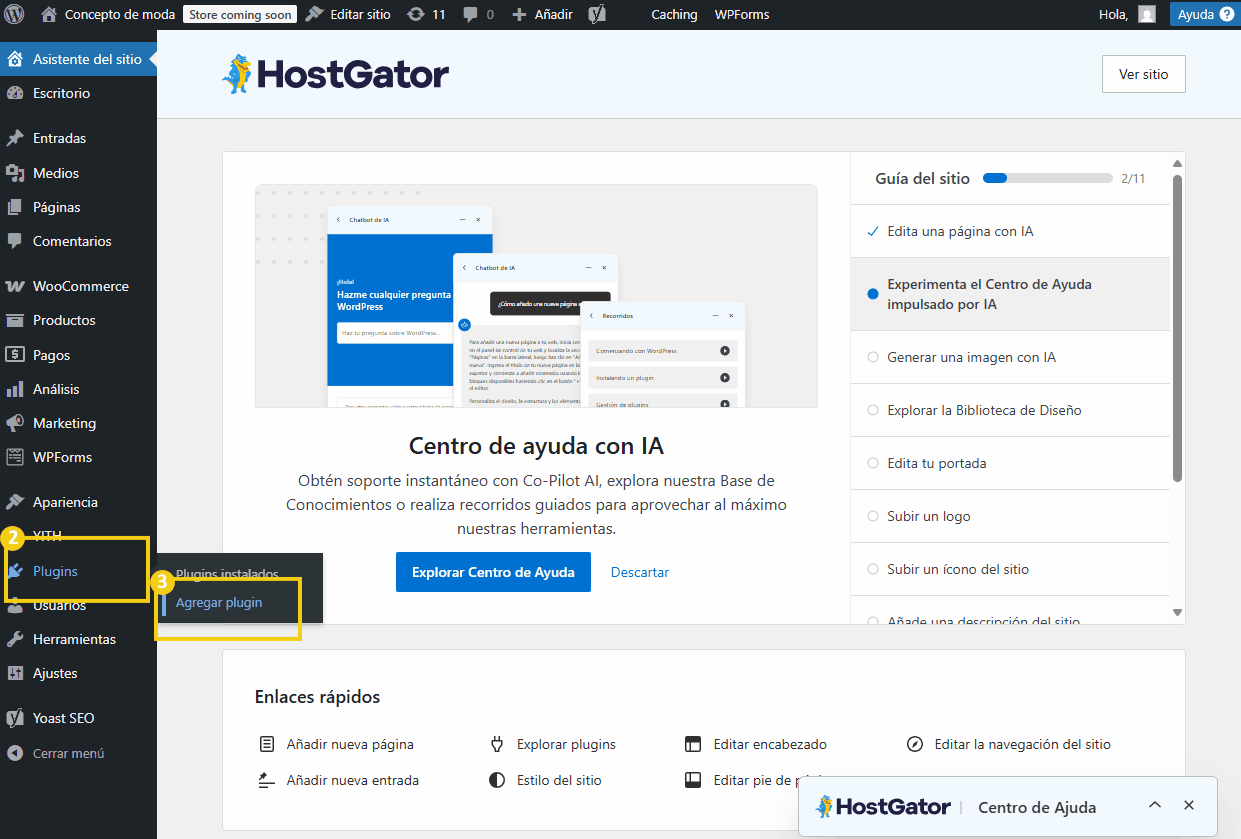Image resolution: width=1241 pixels, height=839 pixels.
Task: Click the Apariencia brush icon
Action: pyautogui.click(x=15, y=502)
